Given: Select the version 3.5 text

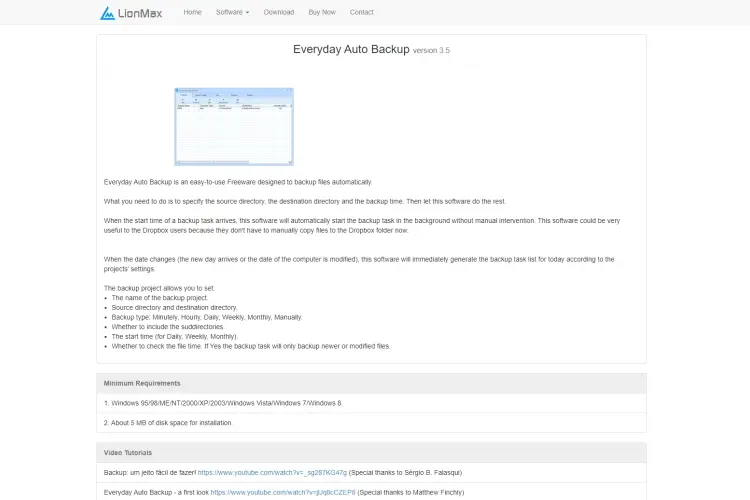Looking at the screenshot, I should 431,50.
